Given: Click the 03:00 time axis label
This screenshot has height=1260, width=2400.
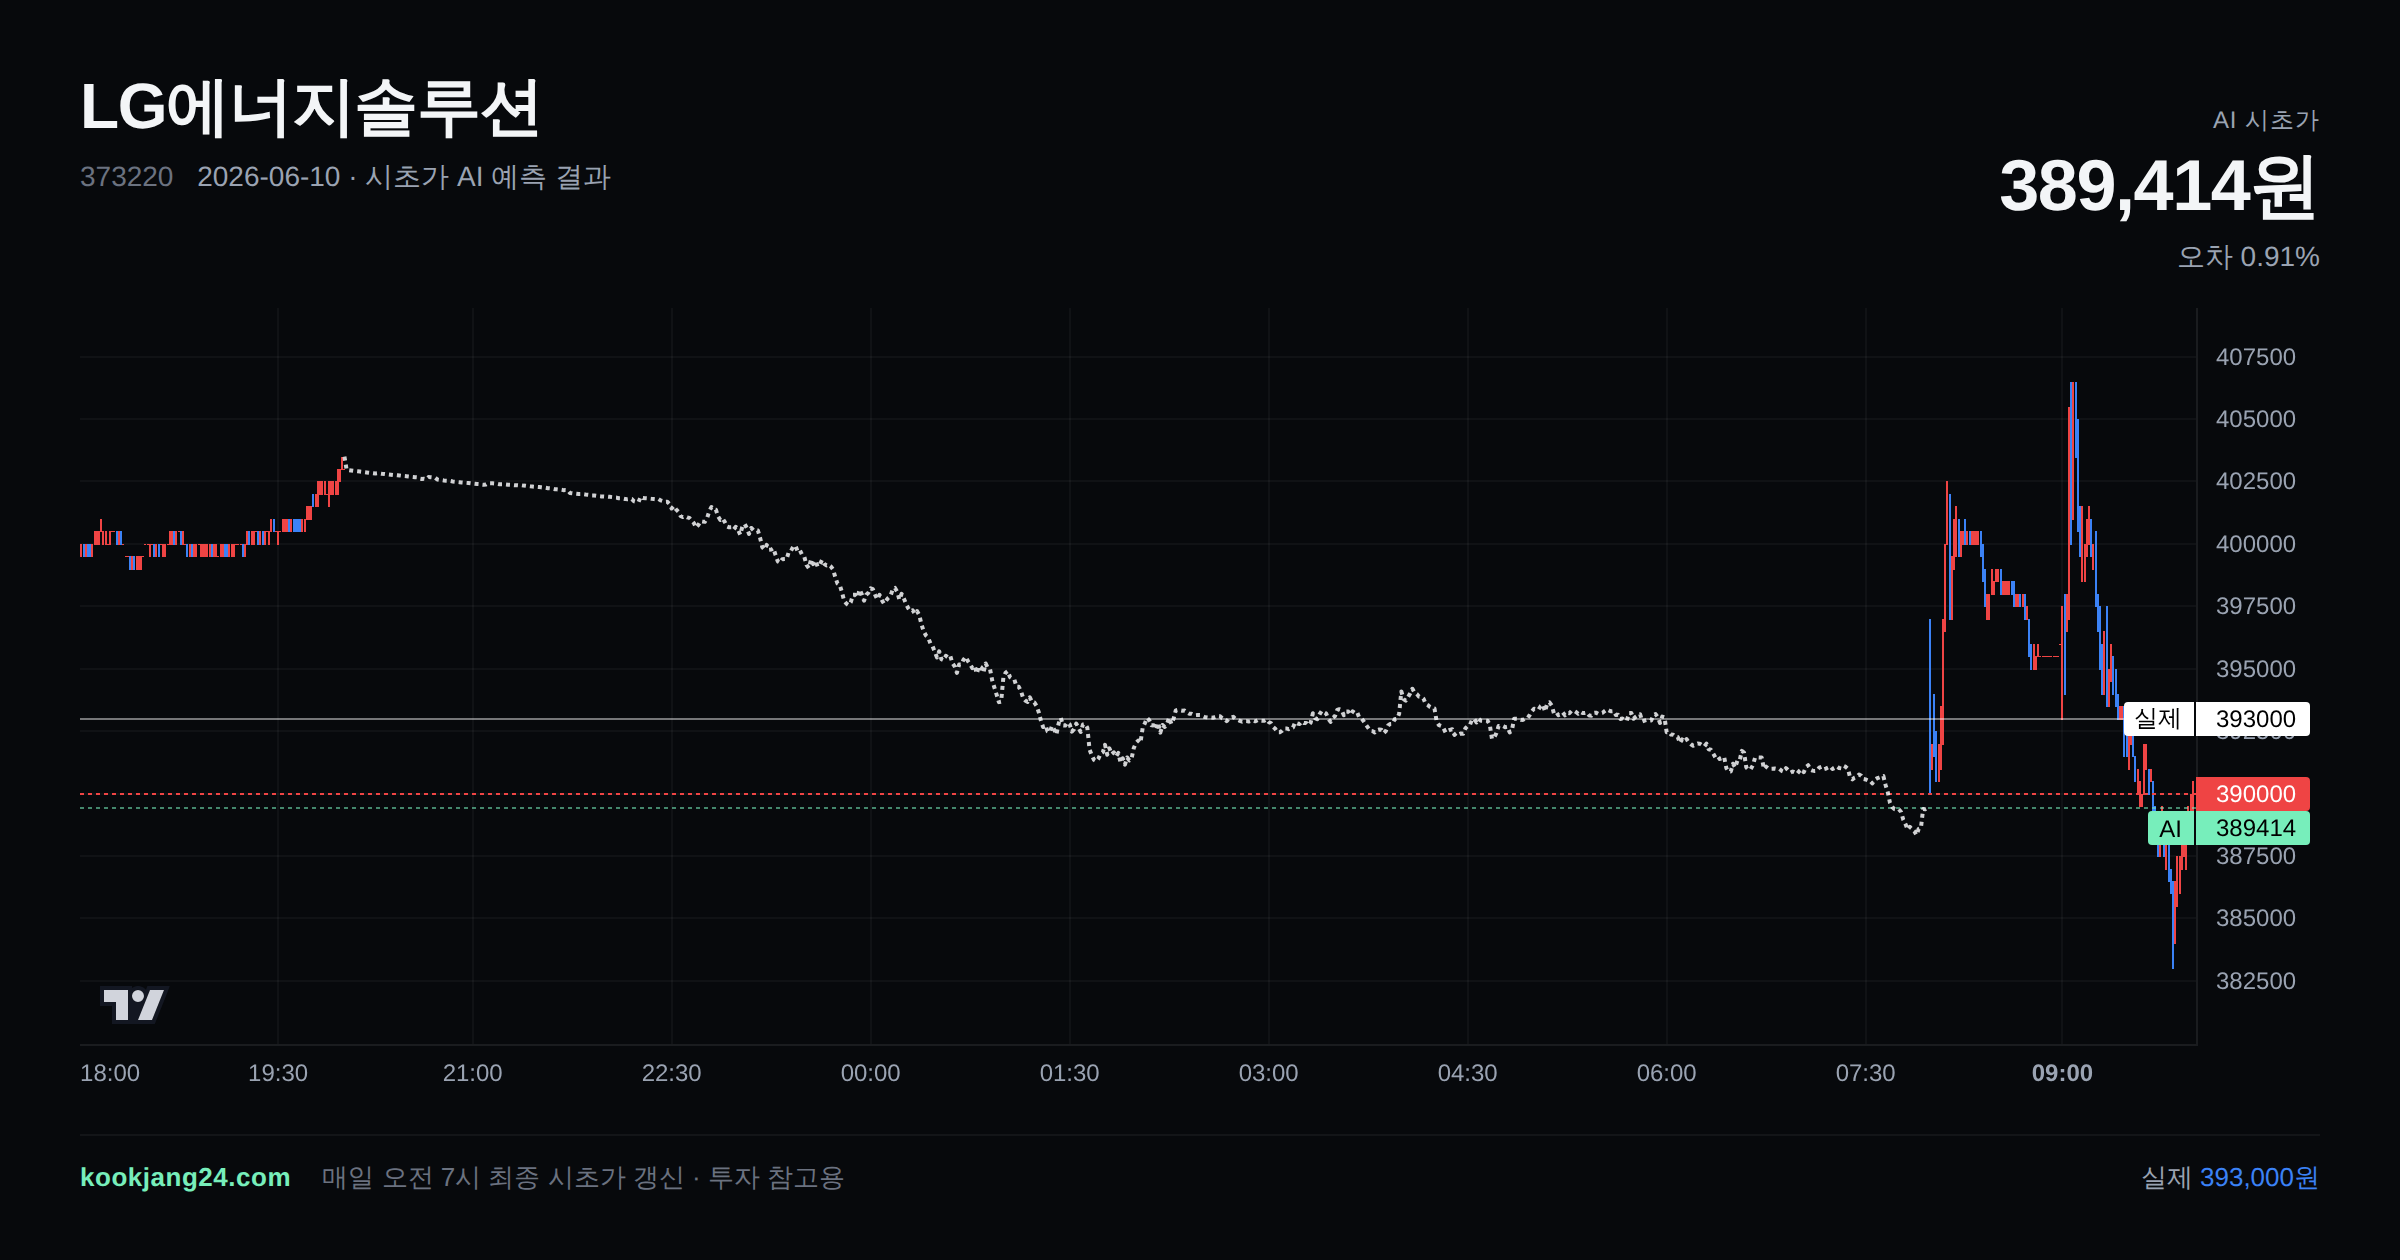Looking at the screenshot, I should [x=1269, y=1073].
